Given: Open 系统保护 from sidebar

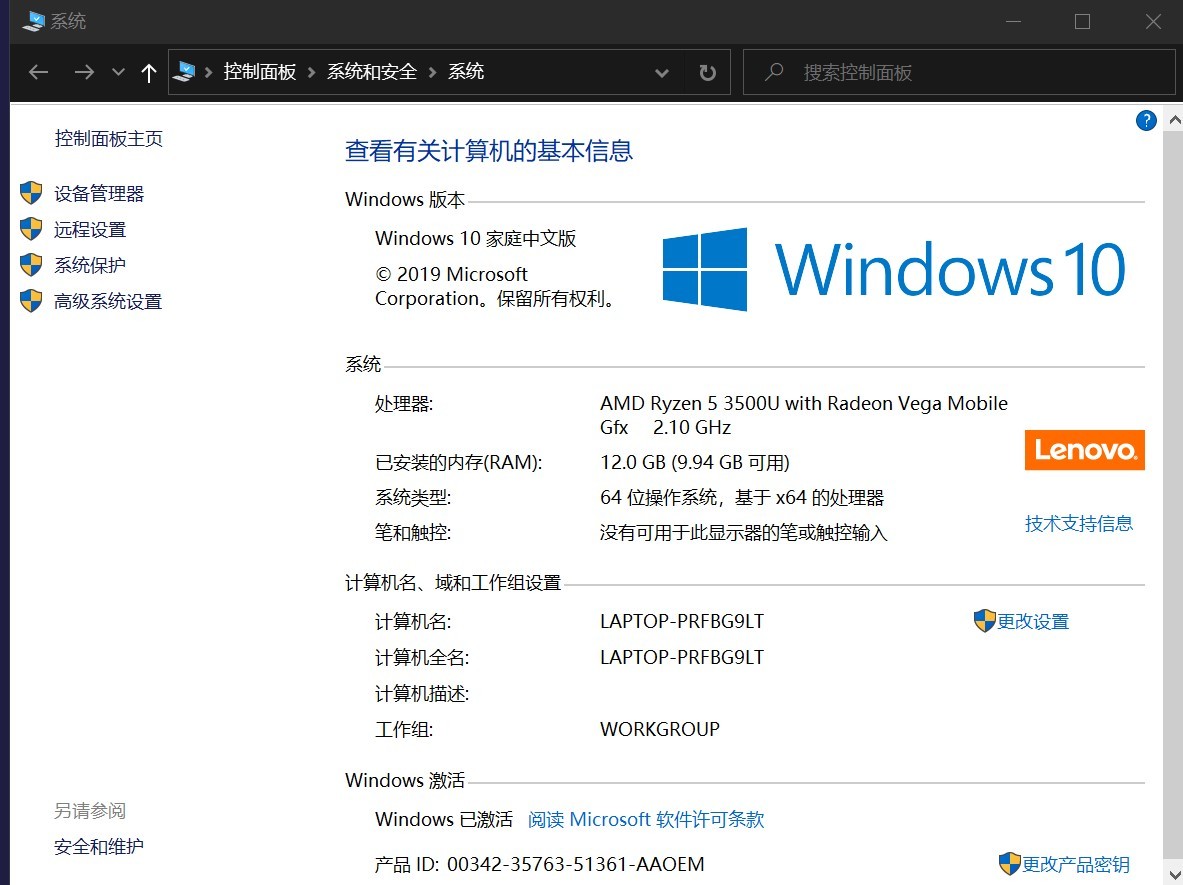Looking at the screenshot, I should (x=90, y=266).
